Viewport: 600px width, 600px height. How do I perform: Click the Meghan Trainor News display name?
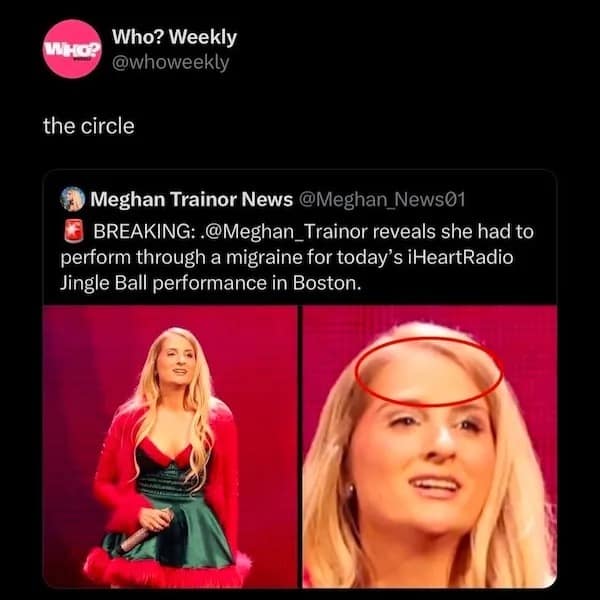tap(192, 199)
